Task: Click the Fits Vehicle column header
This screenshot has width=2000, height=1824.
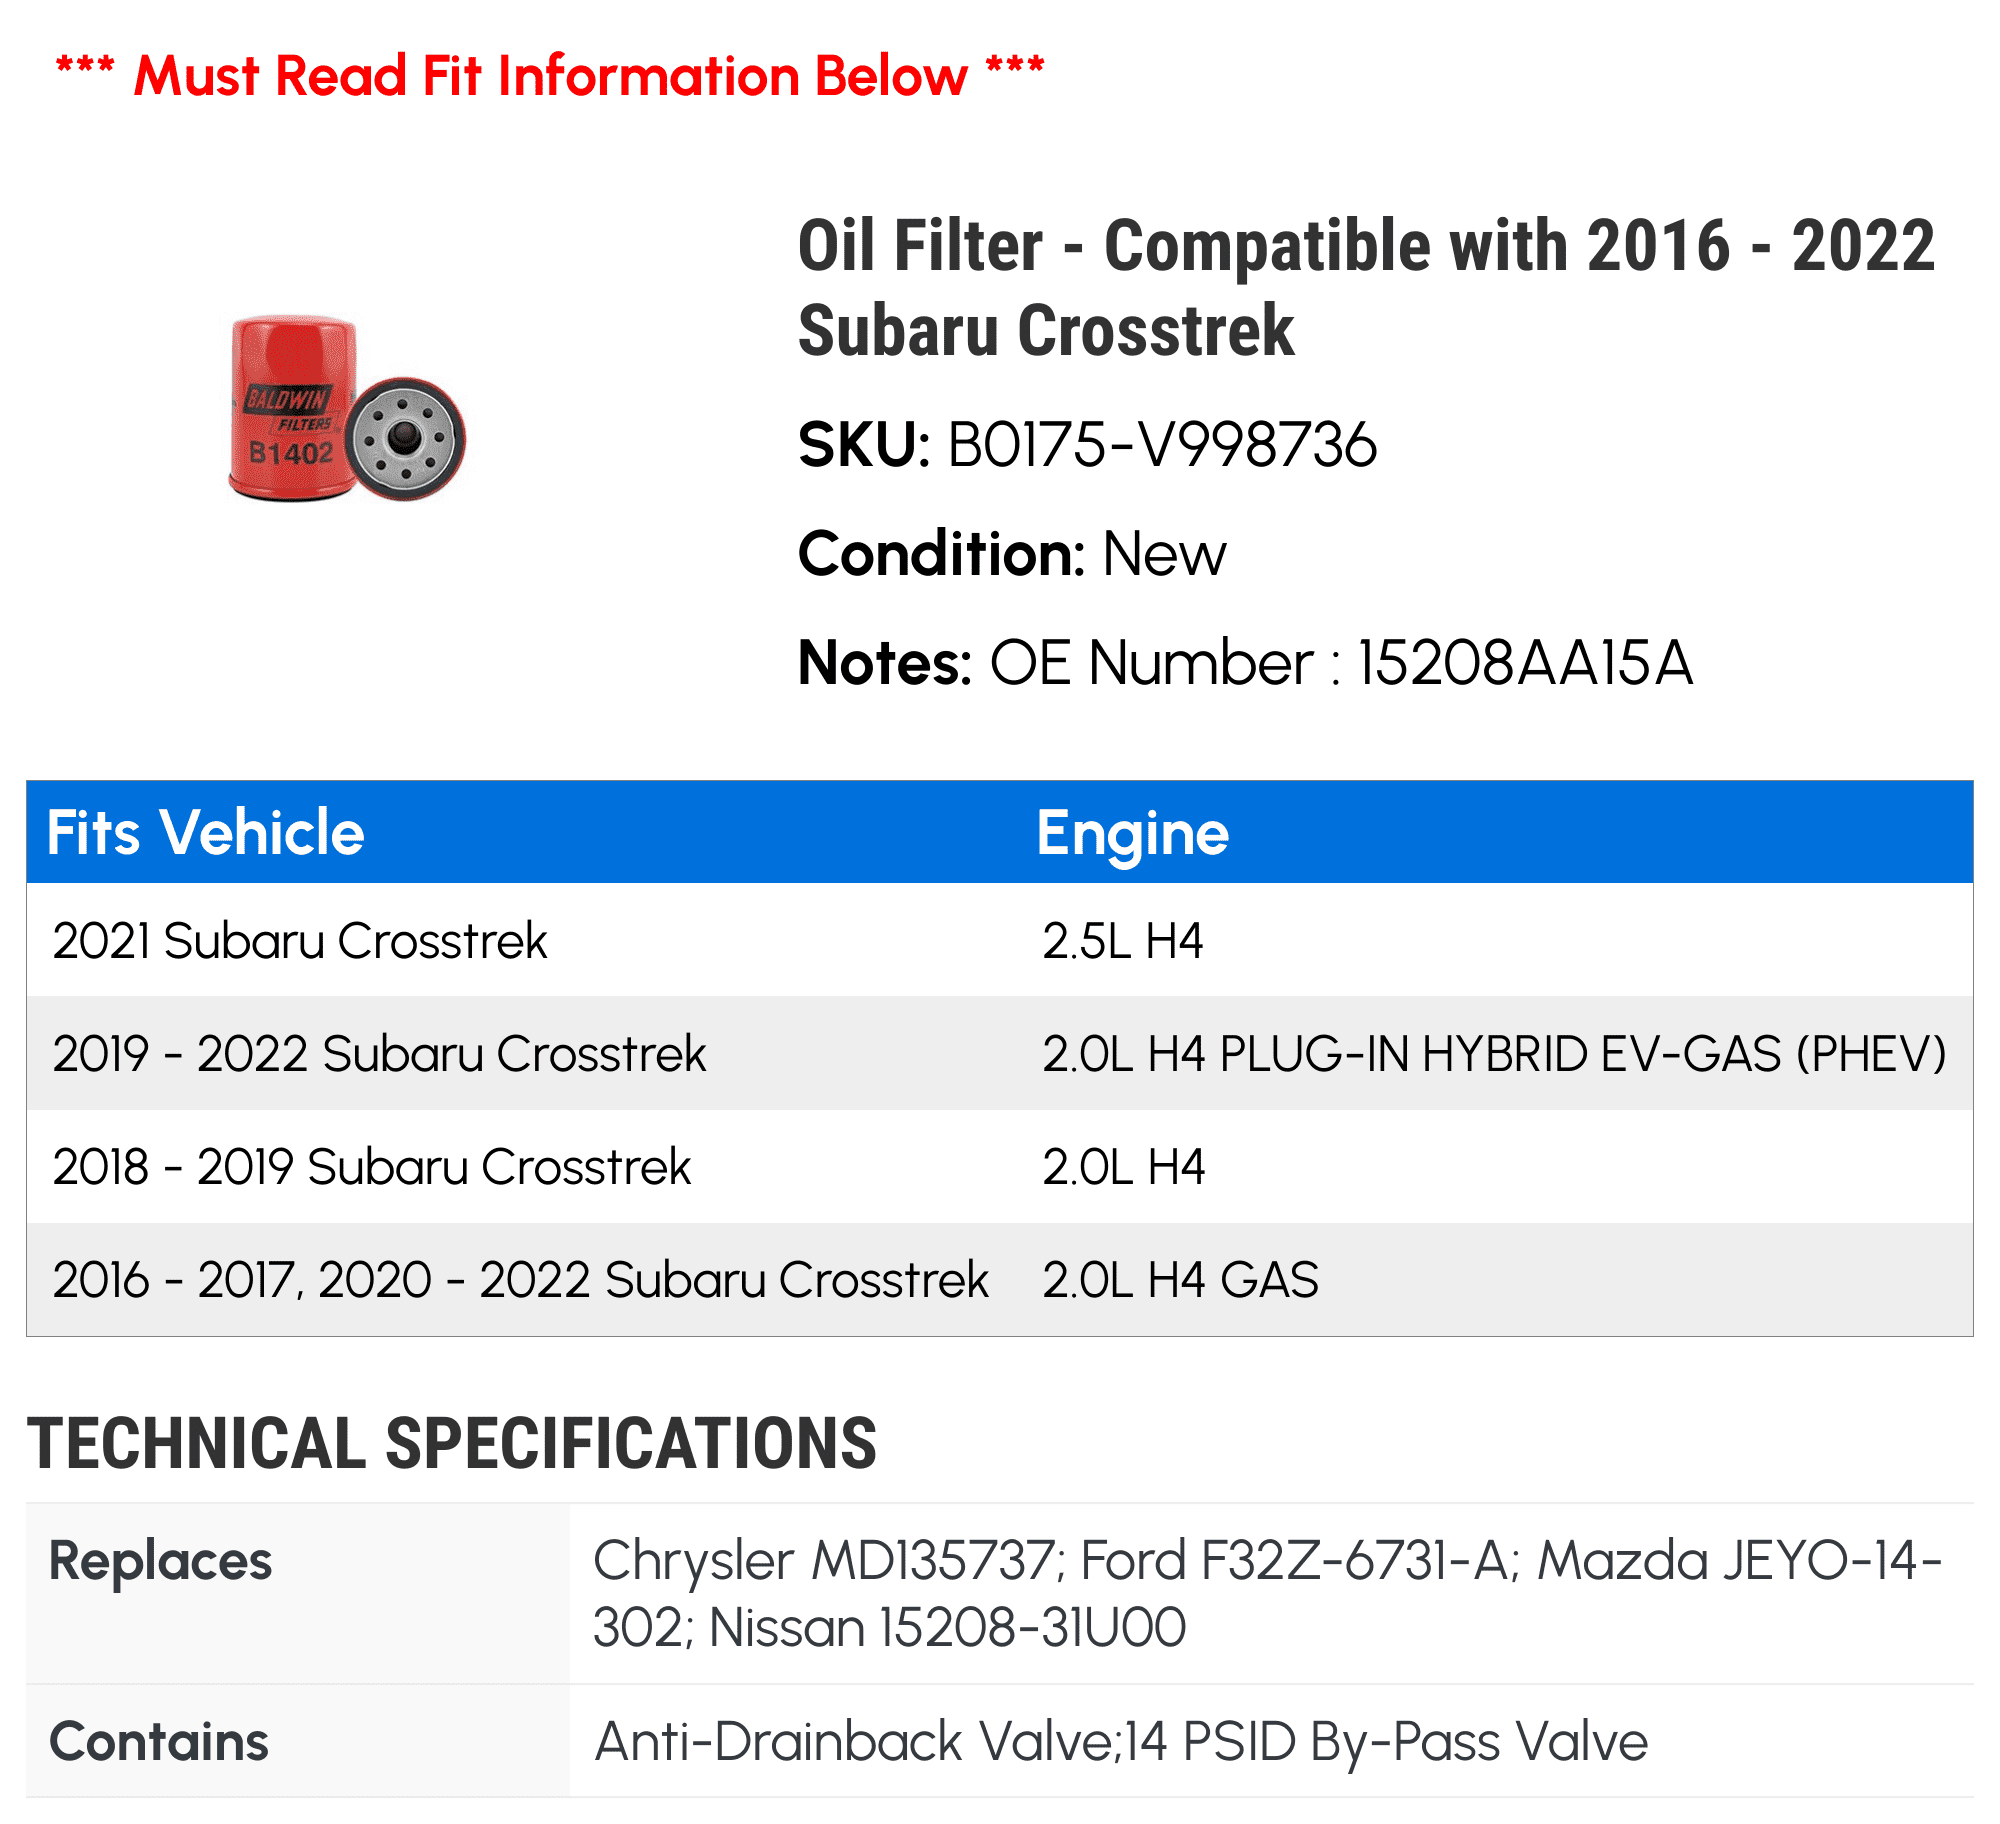Action: [x=206, y=832]
